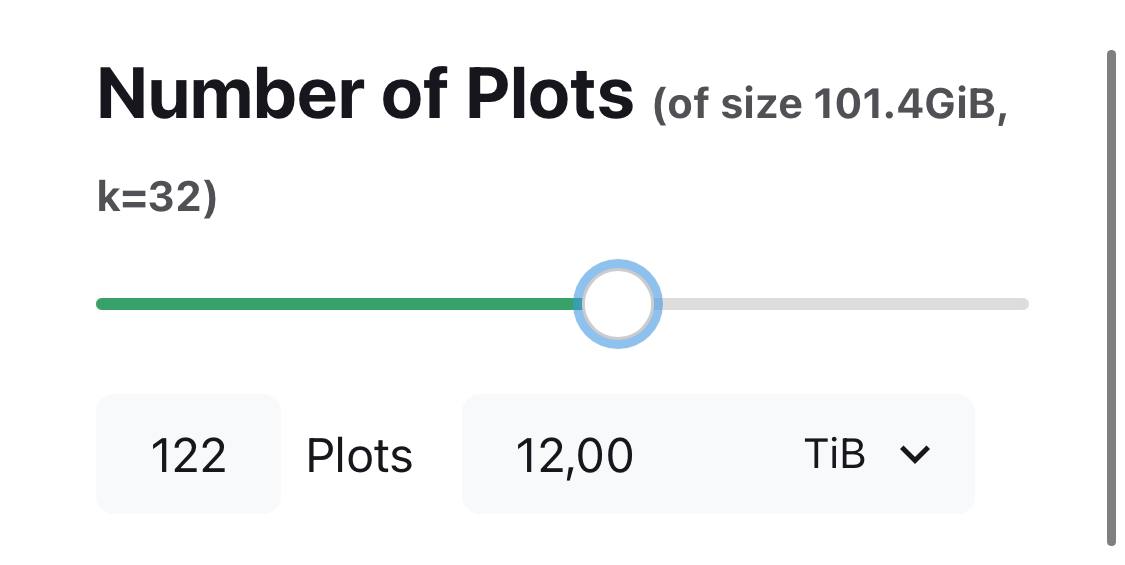Click the "k=32)" text line
This screenshot has width=1125, height=565.
pos(157,197)
